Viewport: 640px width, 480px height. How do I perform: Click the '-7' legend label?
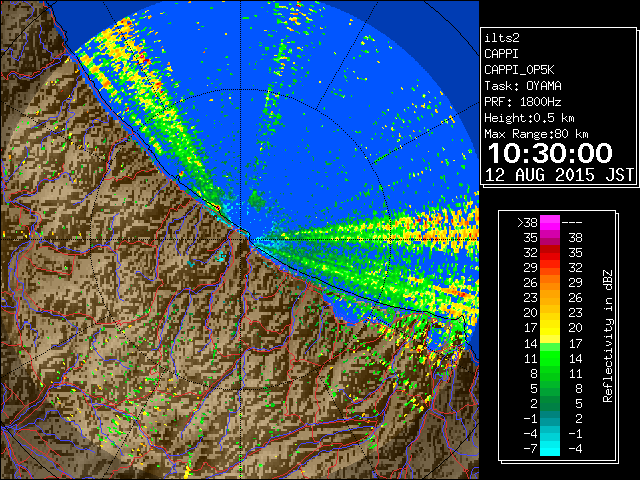[x=530, y=448]
